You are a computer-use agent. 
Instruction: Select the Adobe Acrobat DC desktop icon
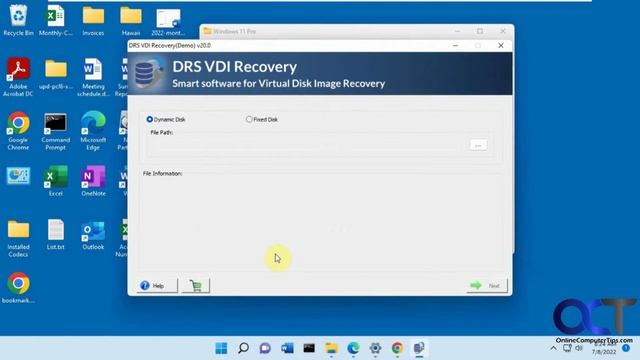click(x=18, y=77)
